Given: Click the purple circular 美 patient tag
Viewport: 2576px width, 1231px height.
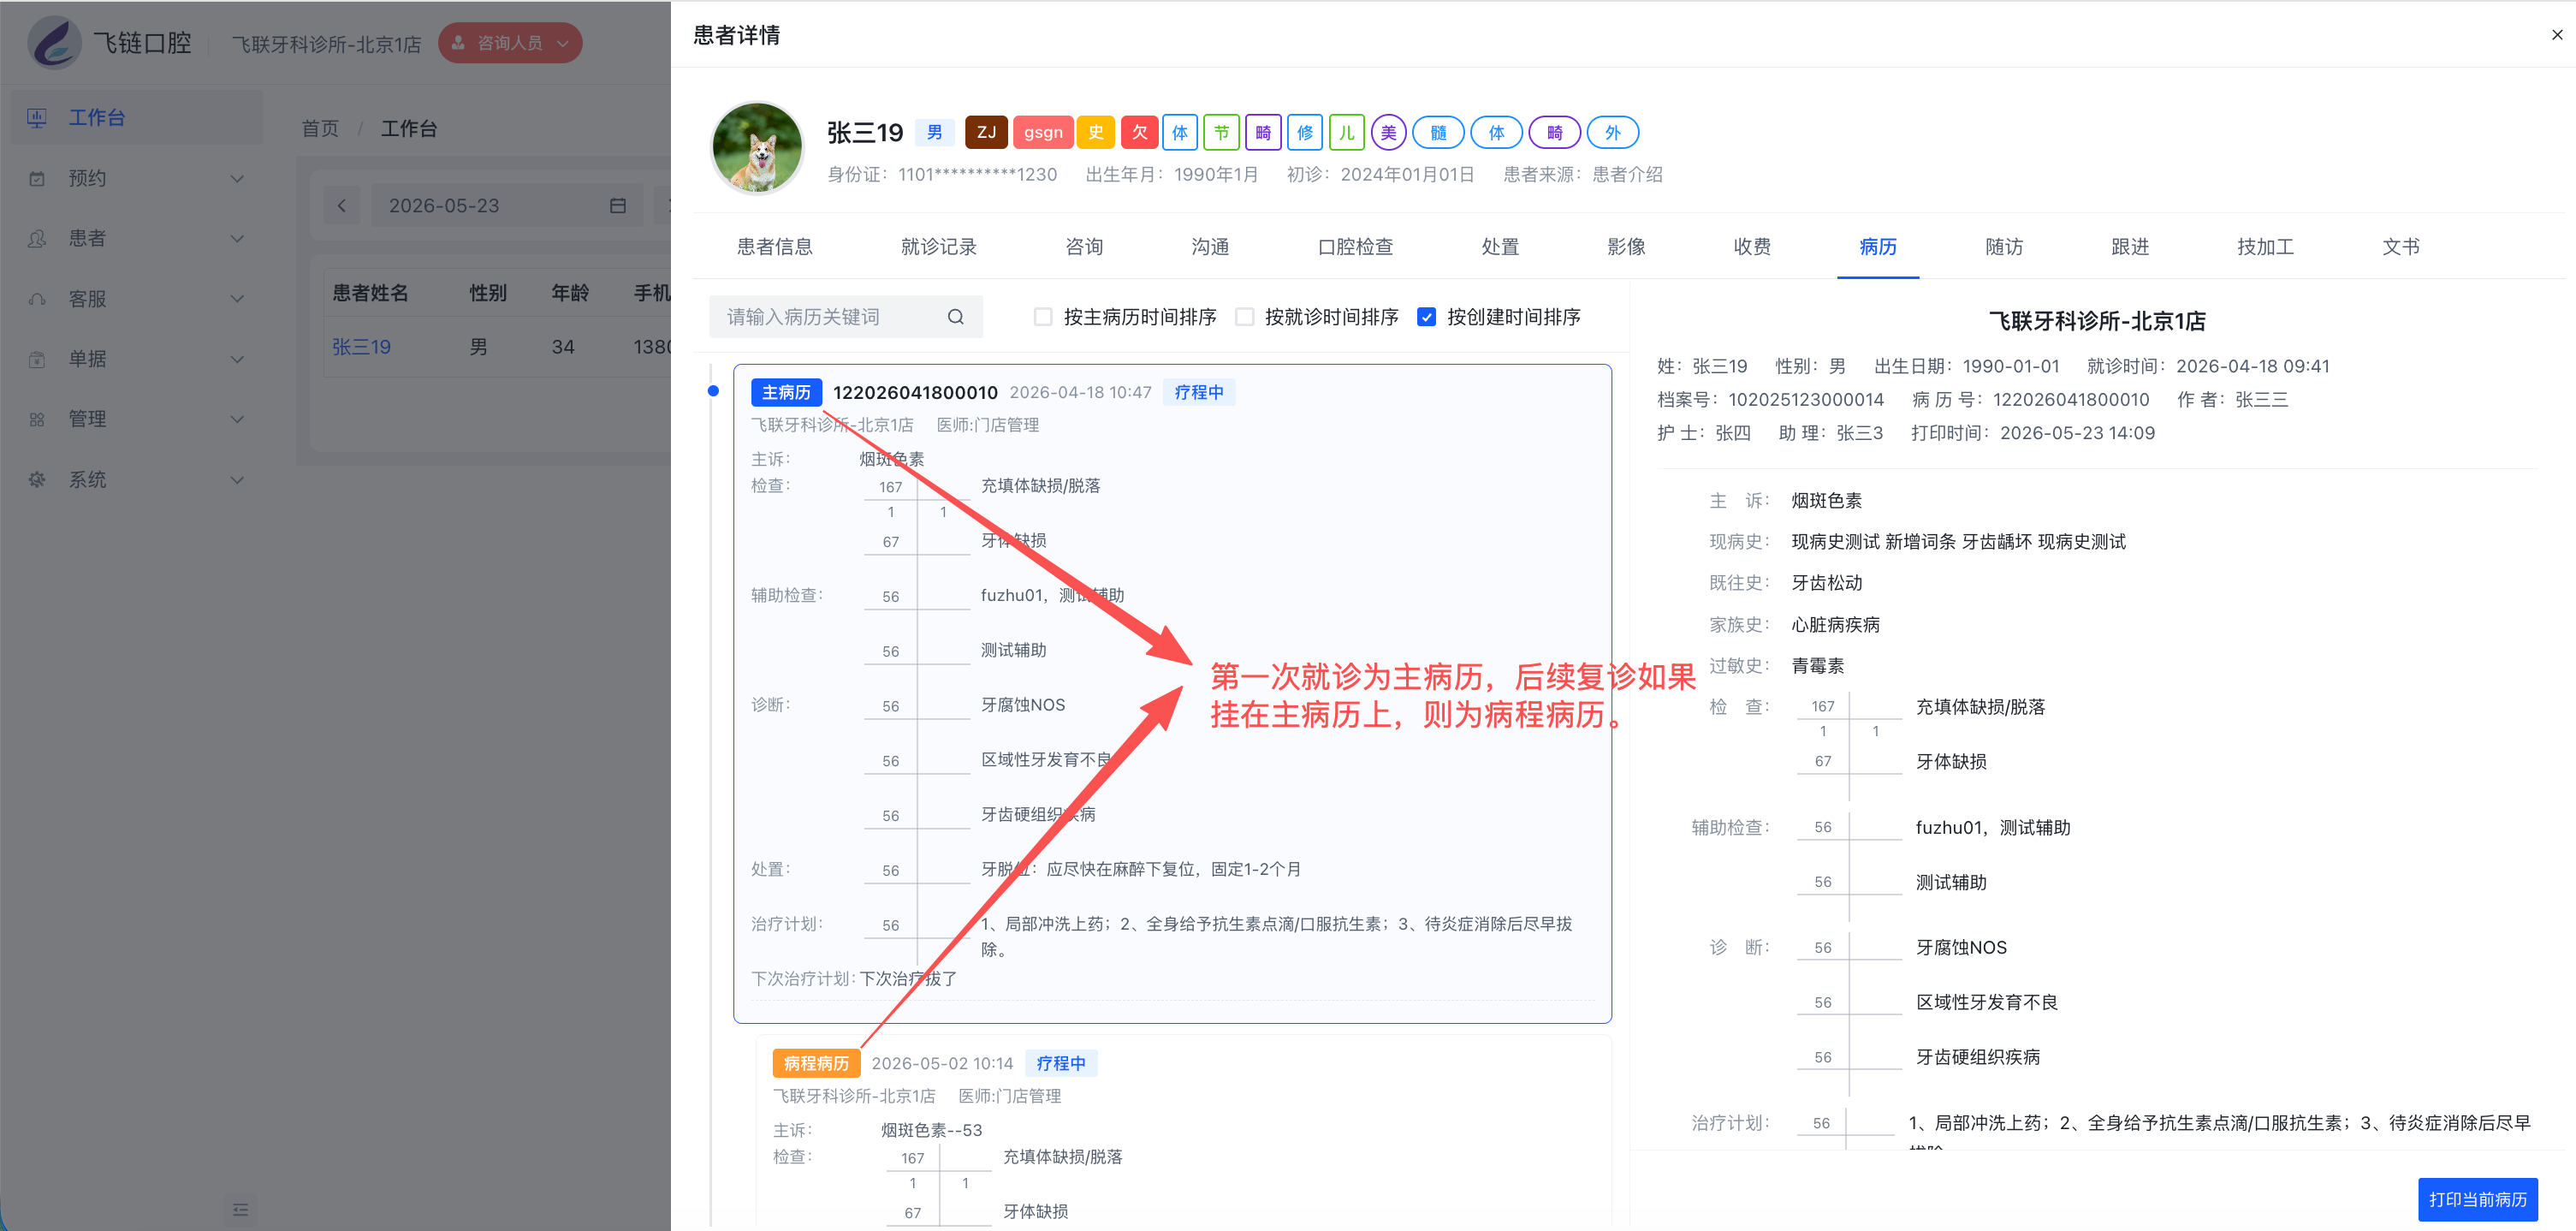Looking at the screenshot, I should pyautogui.click(x=1389, y=132).
